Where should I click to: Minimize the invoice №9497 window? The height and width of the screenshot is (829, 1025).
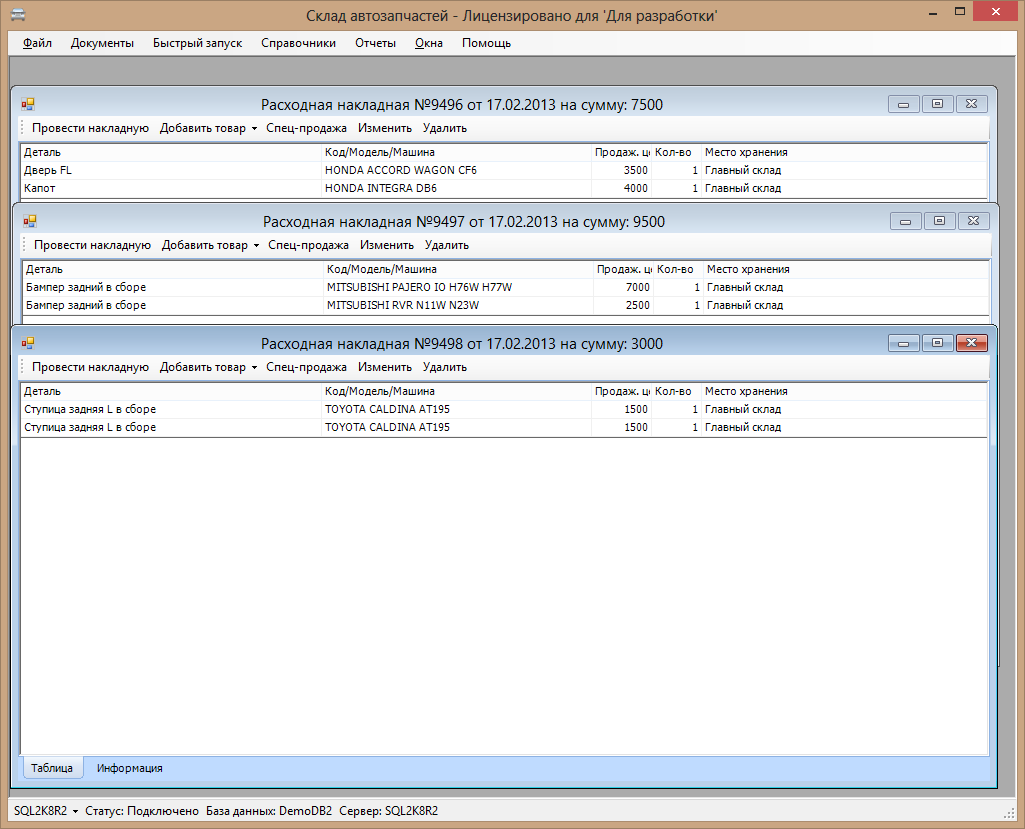[x=905, y=221]
